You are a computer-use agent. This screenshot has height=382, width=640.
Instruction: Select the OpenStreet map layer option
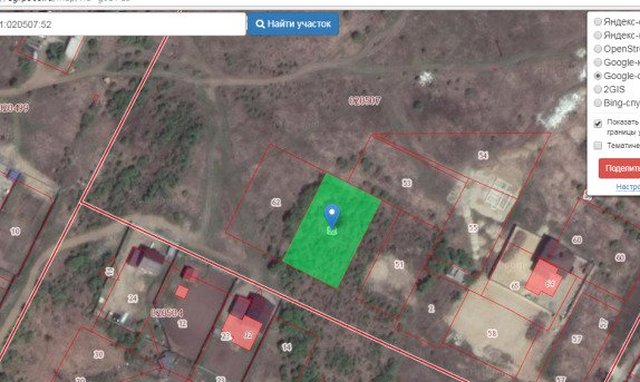pos(598,49)
